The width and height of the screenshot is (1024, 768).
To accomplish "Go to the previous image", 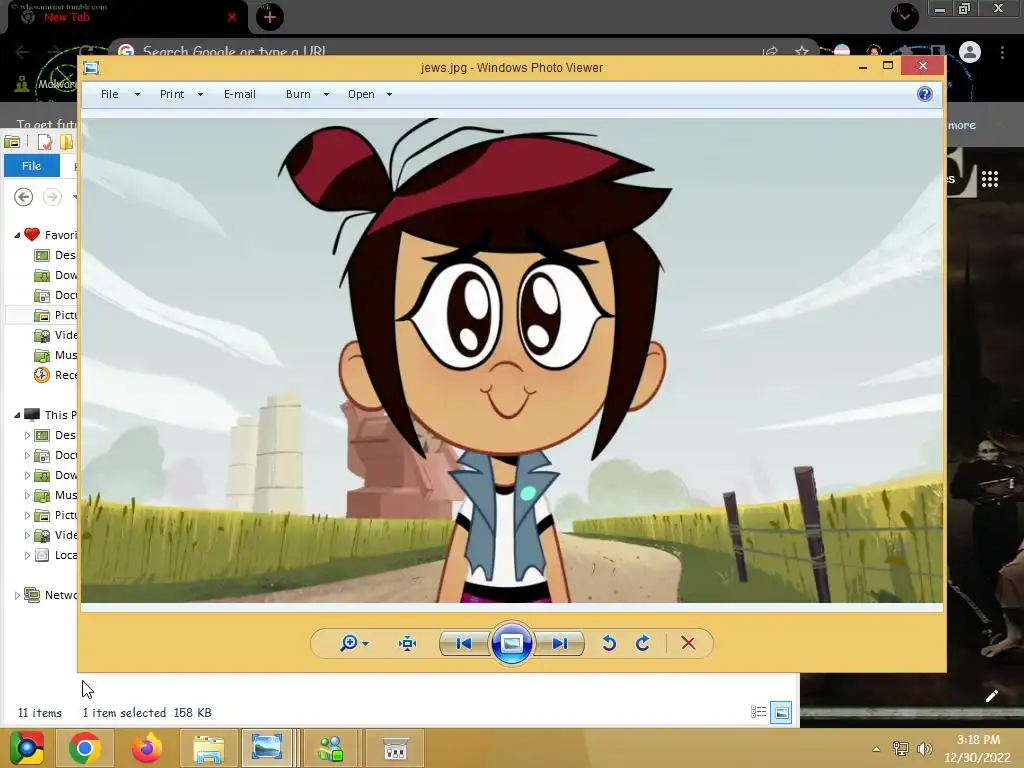I will click(464, 643).
